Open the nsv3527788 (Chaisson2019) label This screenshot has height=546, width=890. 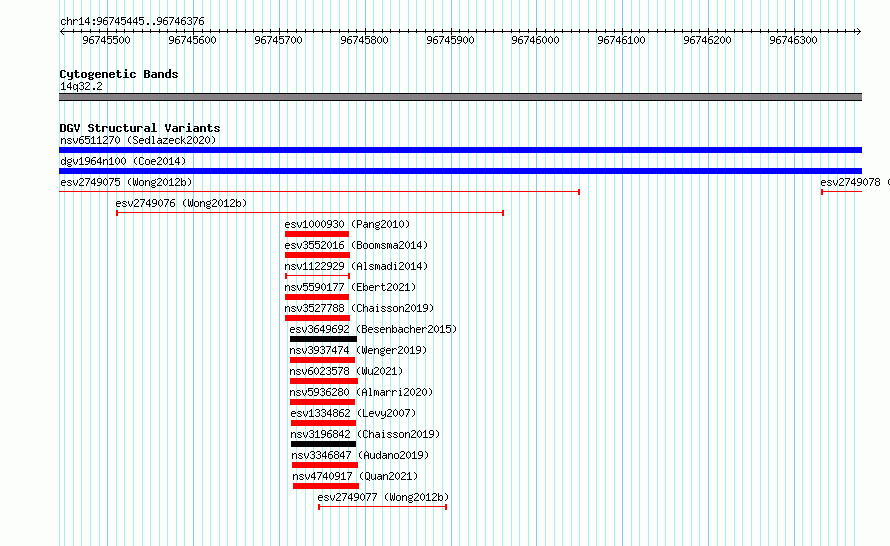pos(359,308)
